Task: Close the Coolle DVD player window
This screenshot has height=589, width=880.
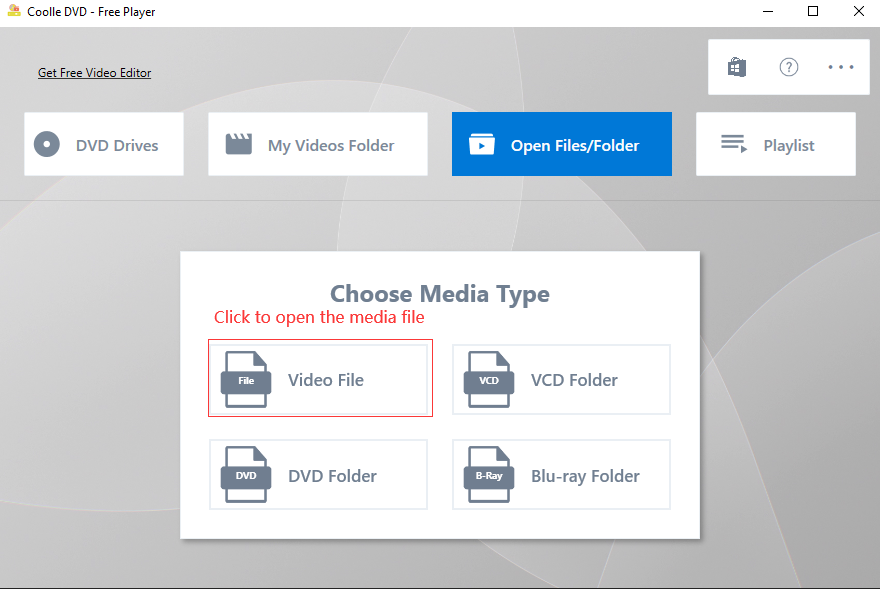Action: 858,12
